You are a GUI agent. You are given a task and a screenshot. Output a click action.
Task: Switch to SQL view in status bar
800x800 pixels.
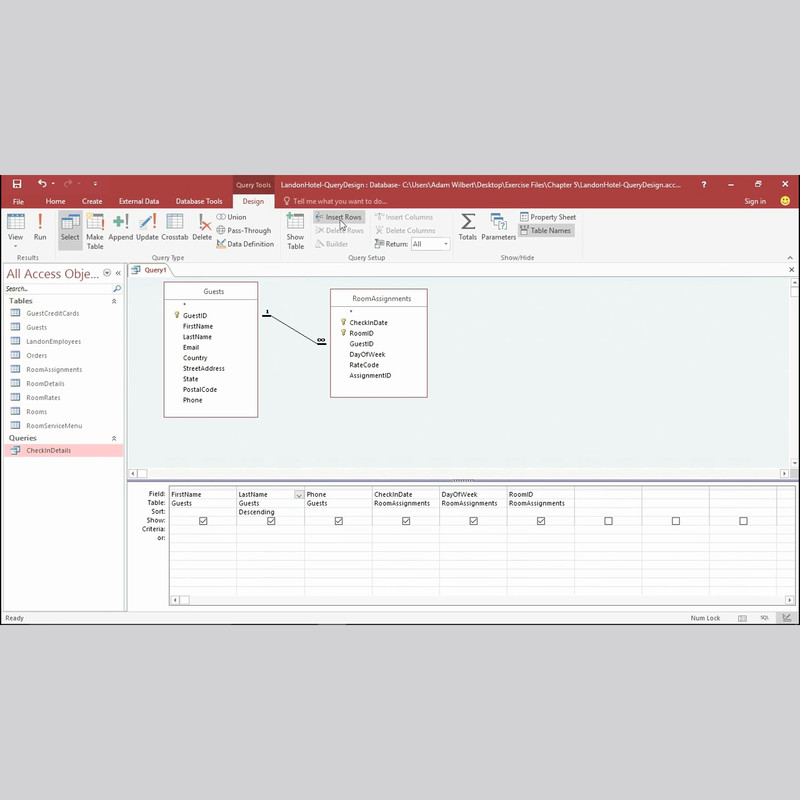click(x=764, y=618)
